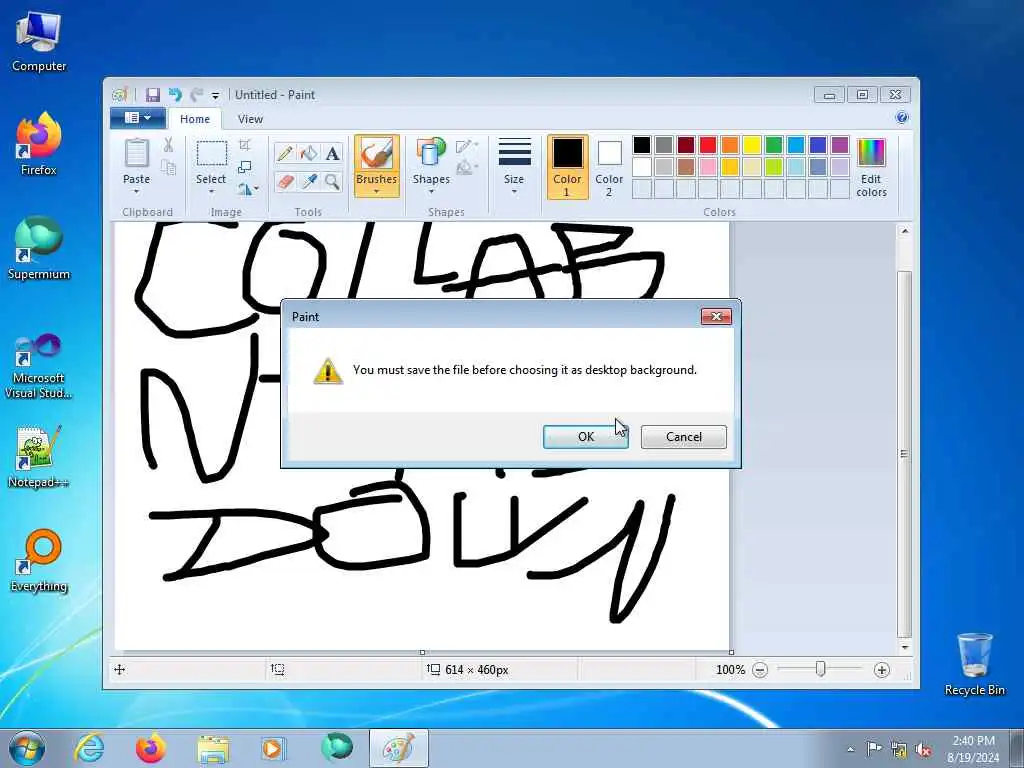Click Cancel in the Paint dialog
1024x768 pixels.
(x=684, y=437)
